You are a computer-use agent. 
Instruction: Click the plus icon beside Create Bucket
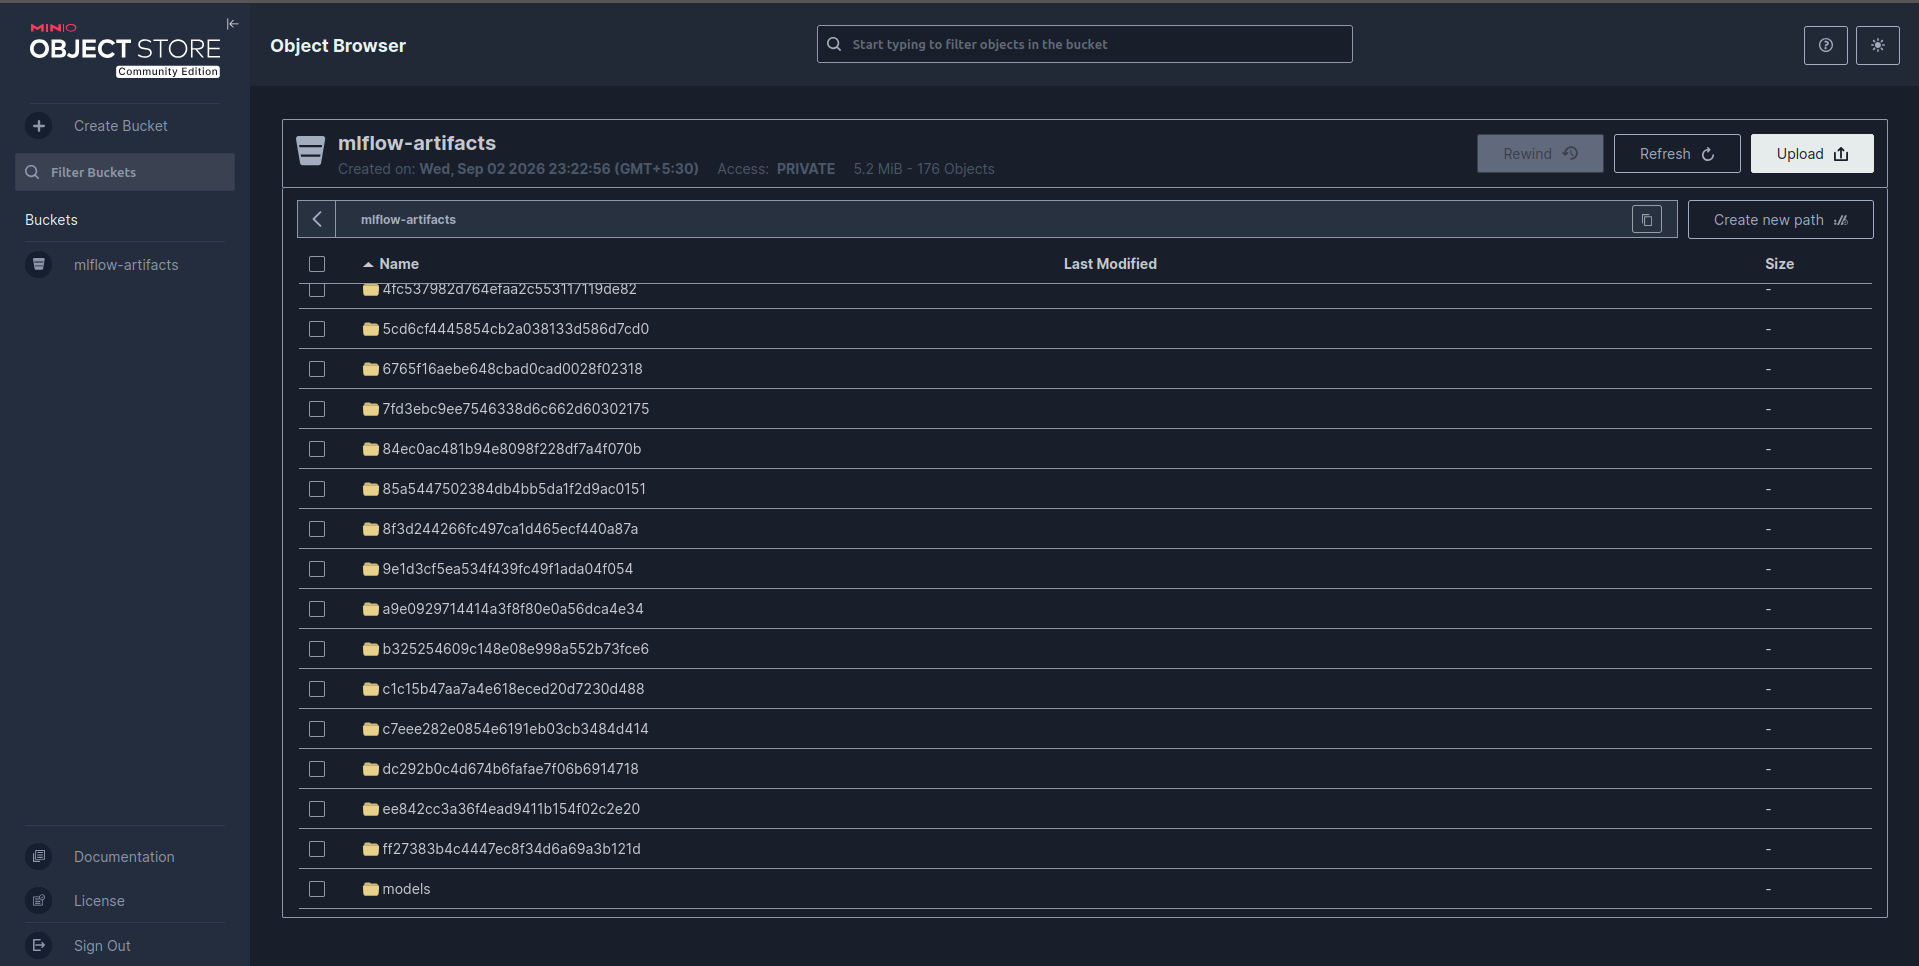[x=39, y=126]
